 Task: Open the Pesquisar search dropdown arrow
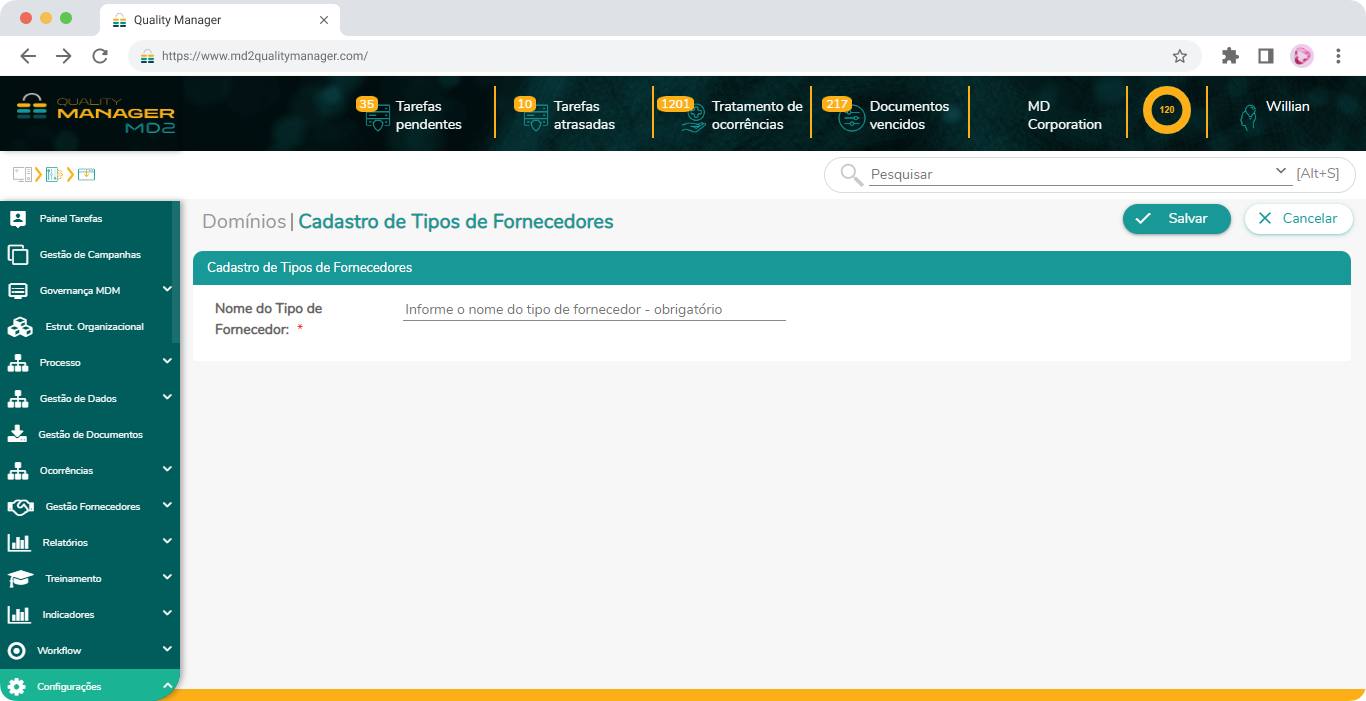tap(1281, 172)
